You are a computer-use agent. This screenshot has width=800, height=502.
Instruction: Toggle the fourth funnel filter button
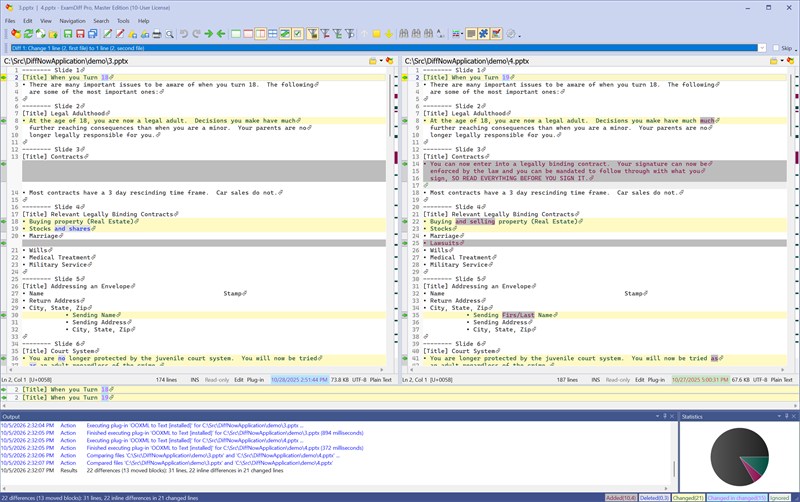349,34
